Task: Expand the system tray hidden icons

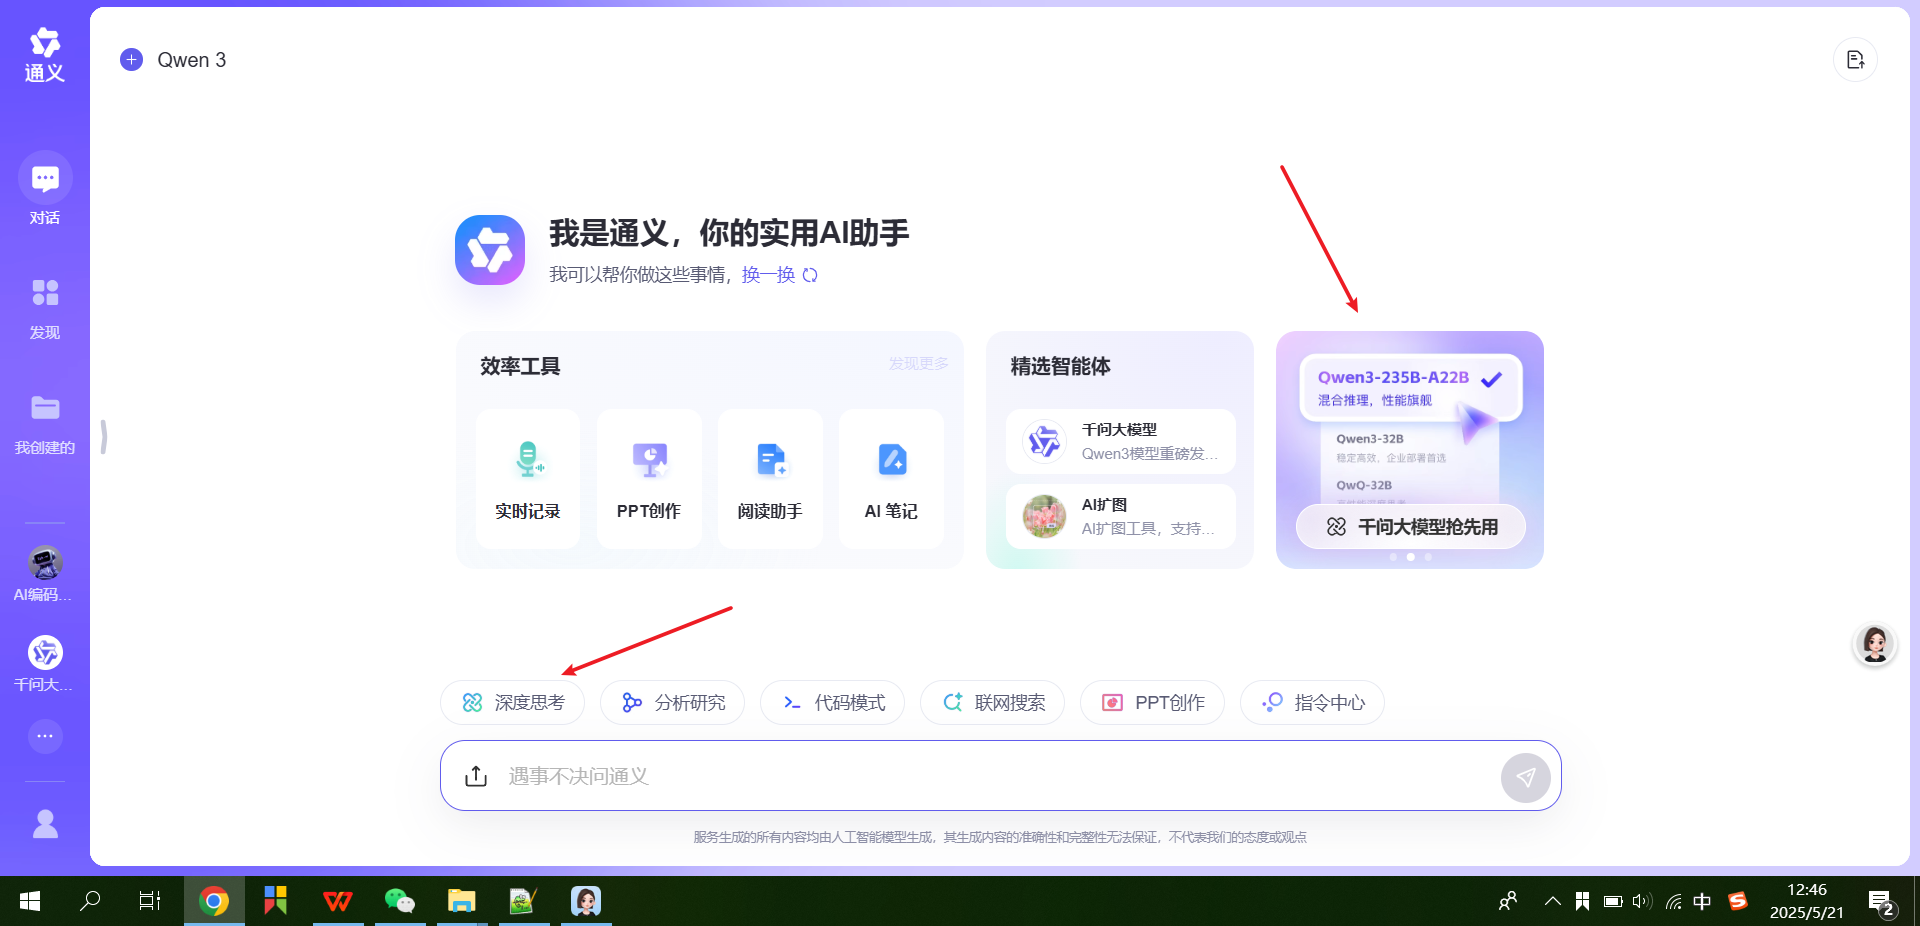Action: pos(1553,901)
